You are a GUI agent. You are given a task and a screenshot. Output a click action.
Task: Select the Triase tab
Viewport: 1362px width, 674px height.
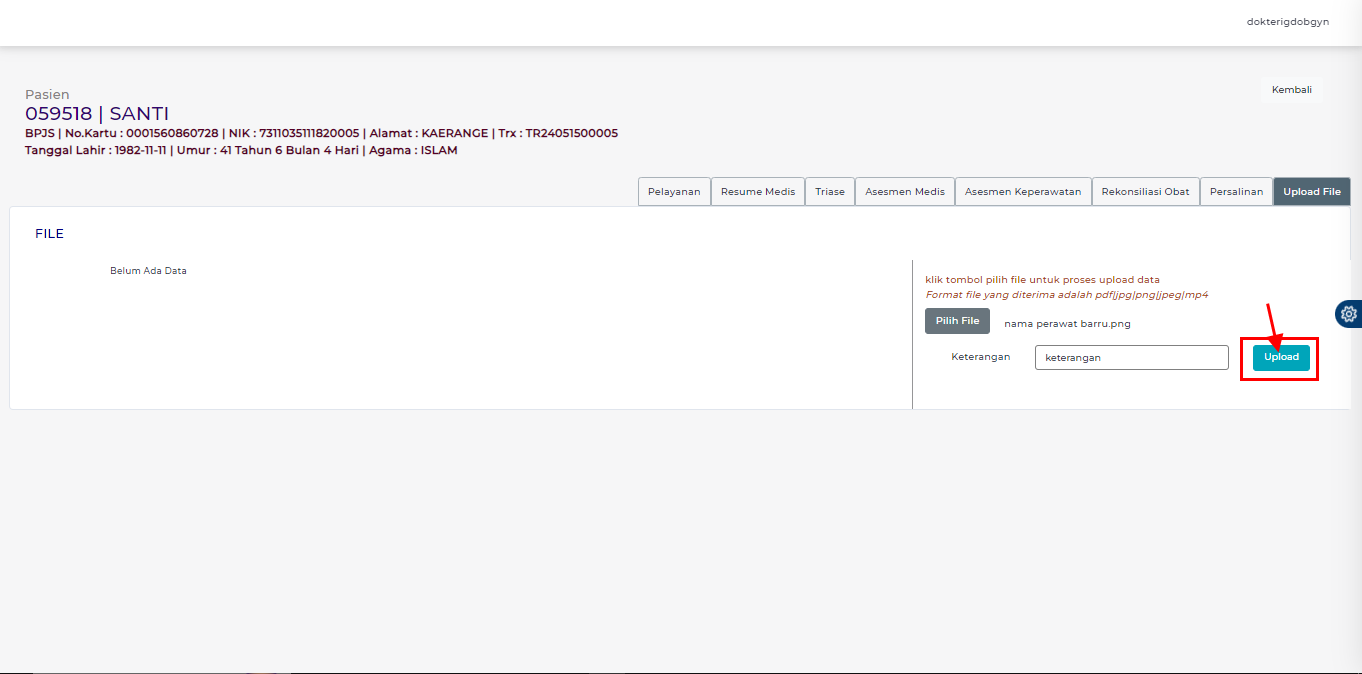830,192
